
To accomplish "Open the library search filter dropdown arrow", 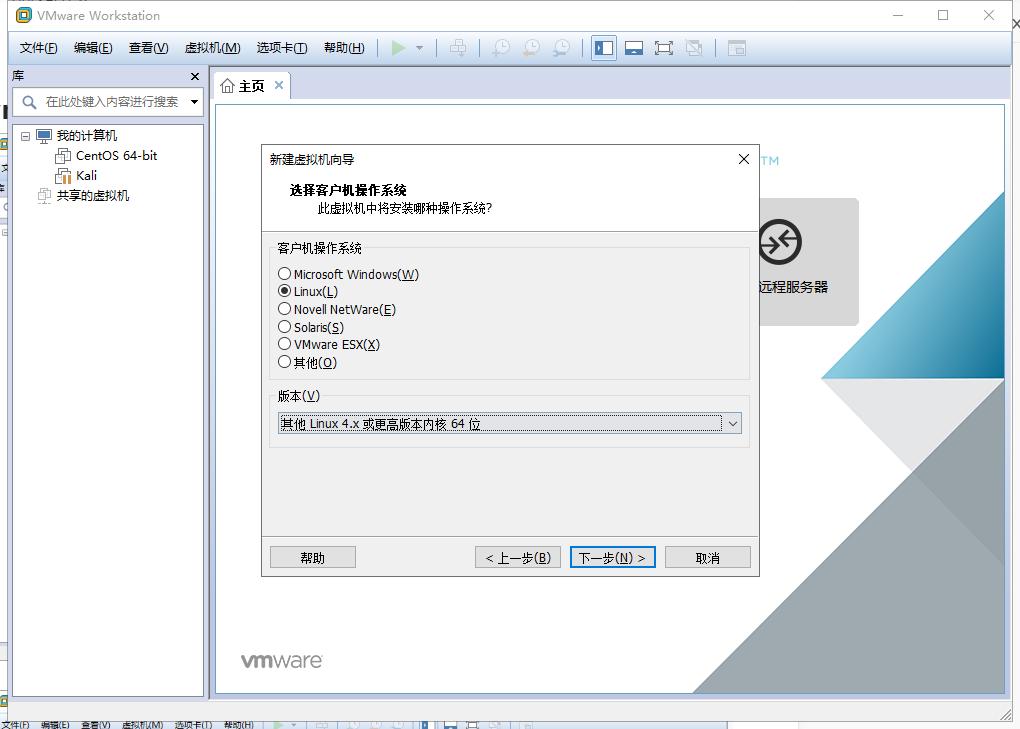I will coord(194,102).
